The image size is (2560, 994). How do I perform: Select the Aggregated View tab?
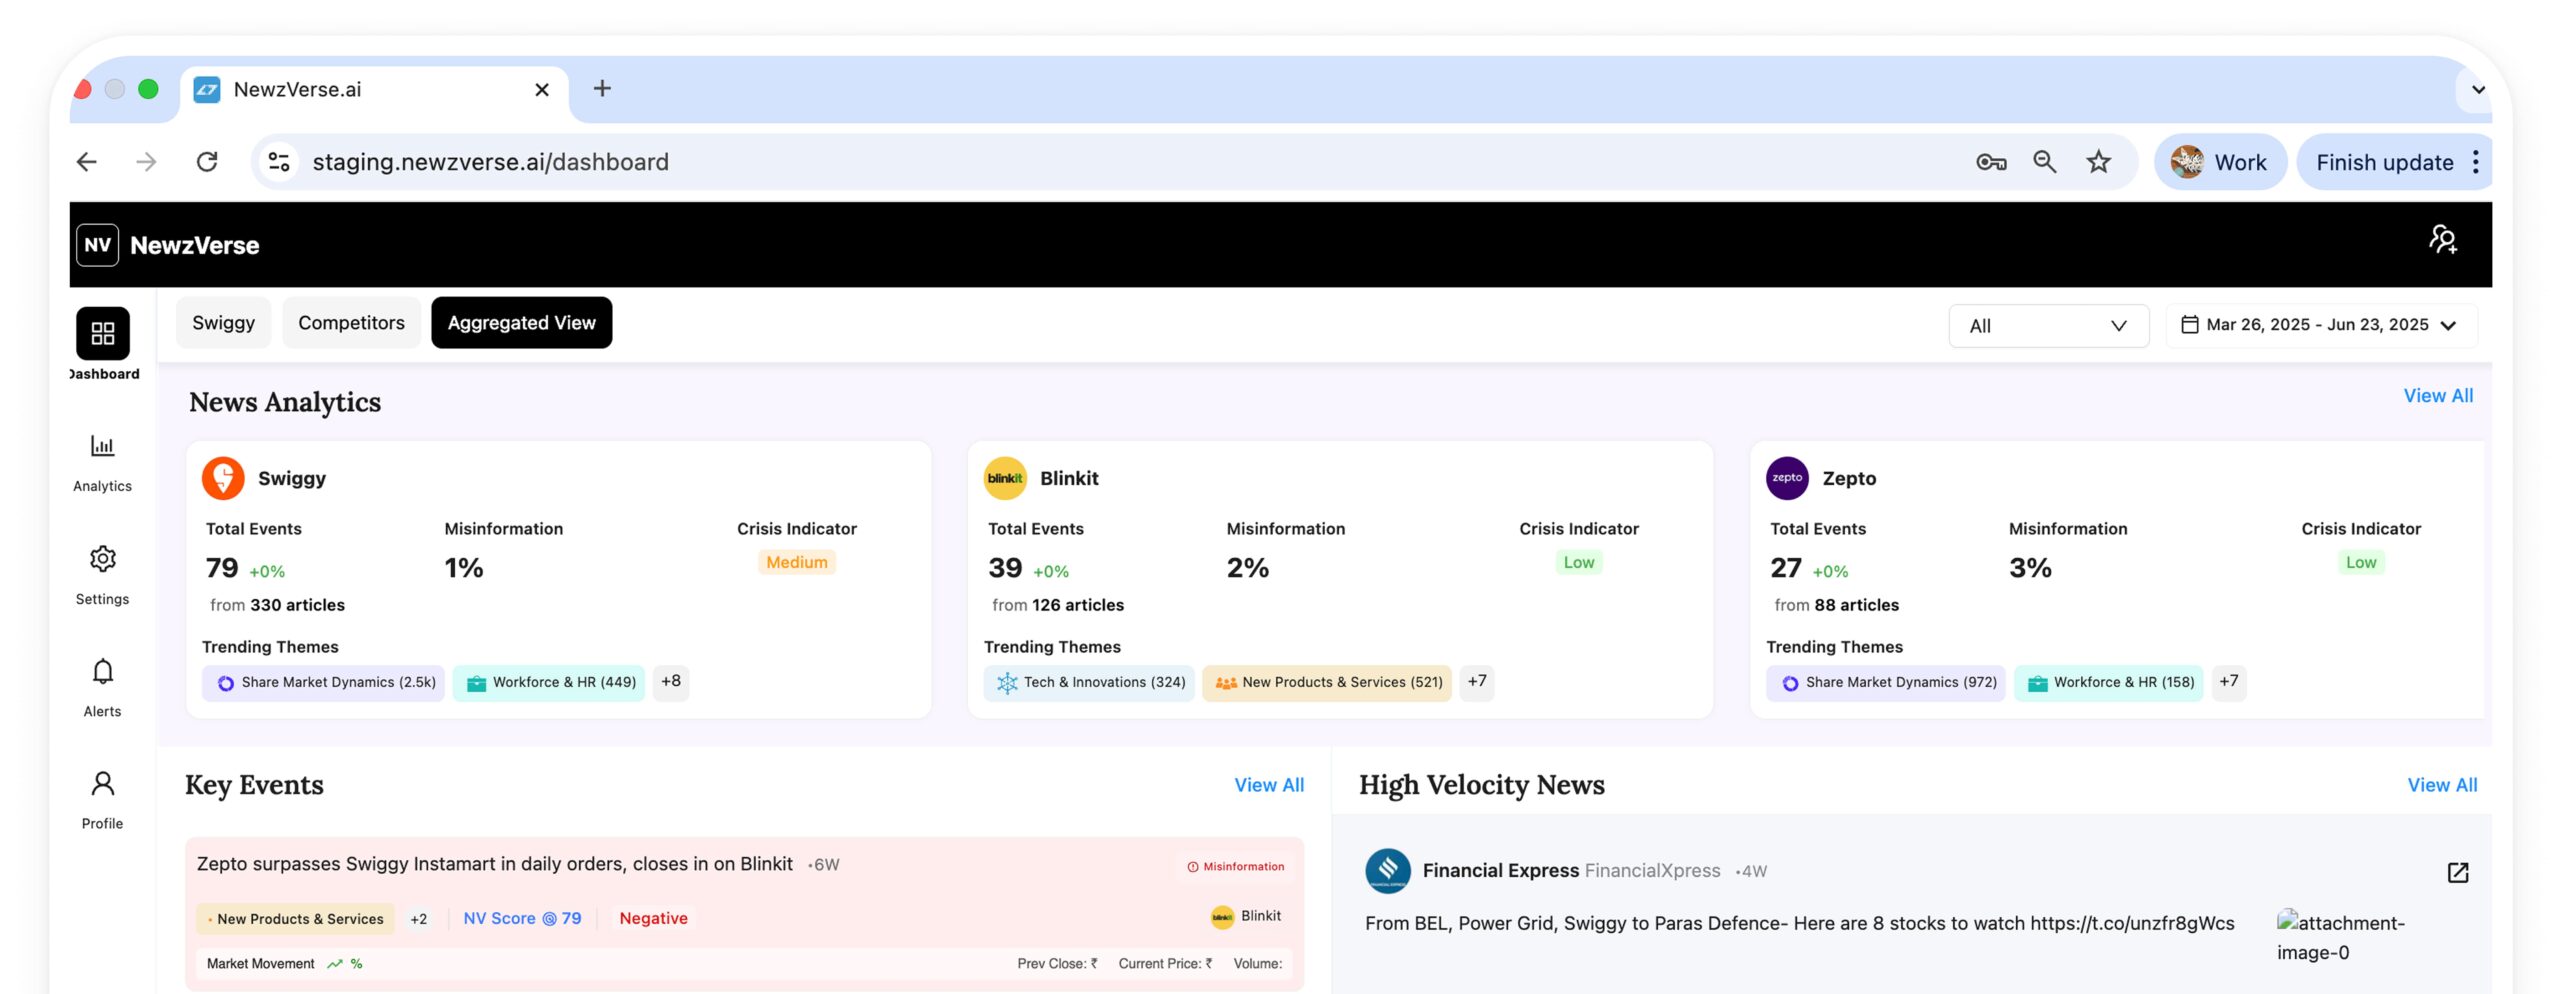pos(521,323)
